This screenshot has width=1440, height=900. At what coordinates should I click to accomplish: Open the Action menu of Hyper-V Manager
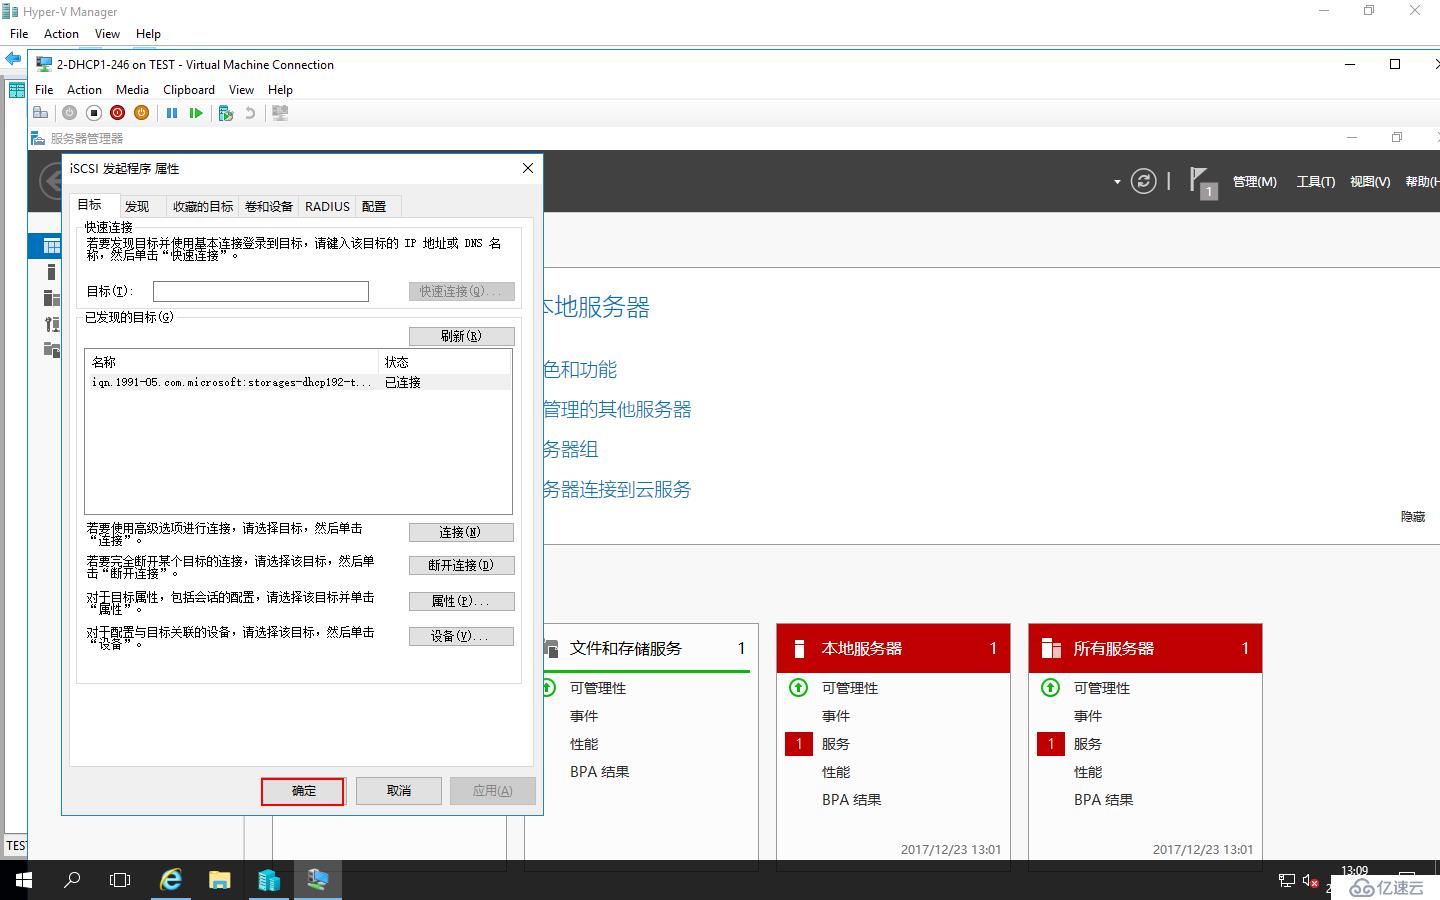pos(61,33)
